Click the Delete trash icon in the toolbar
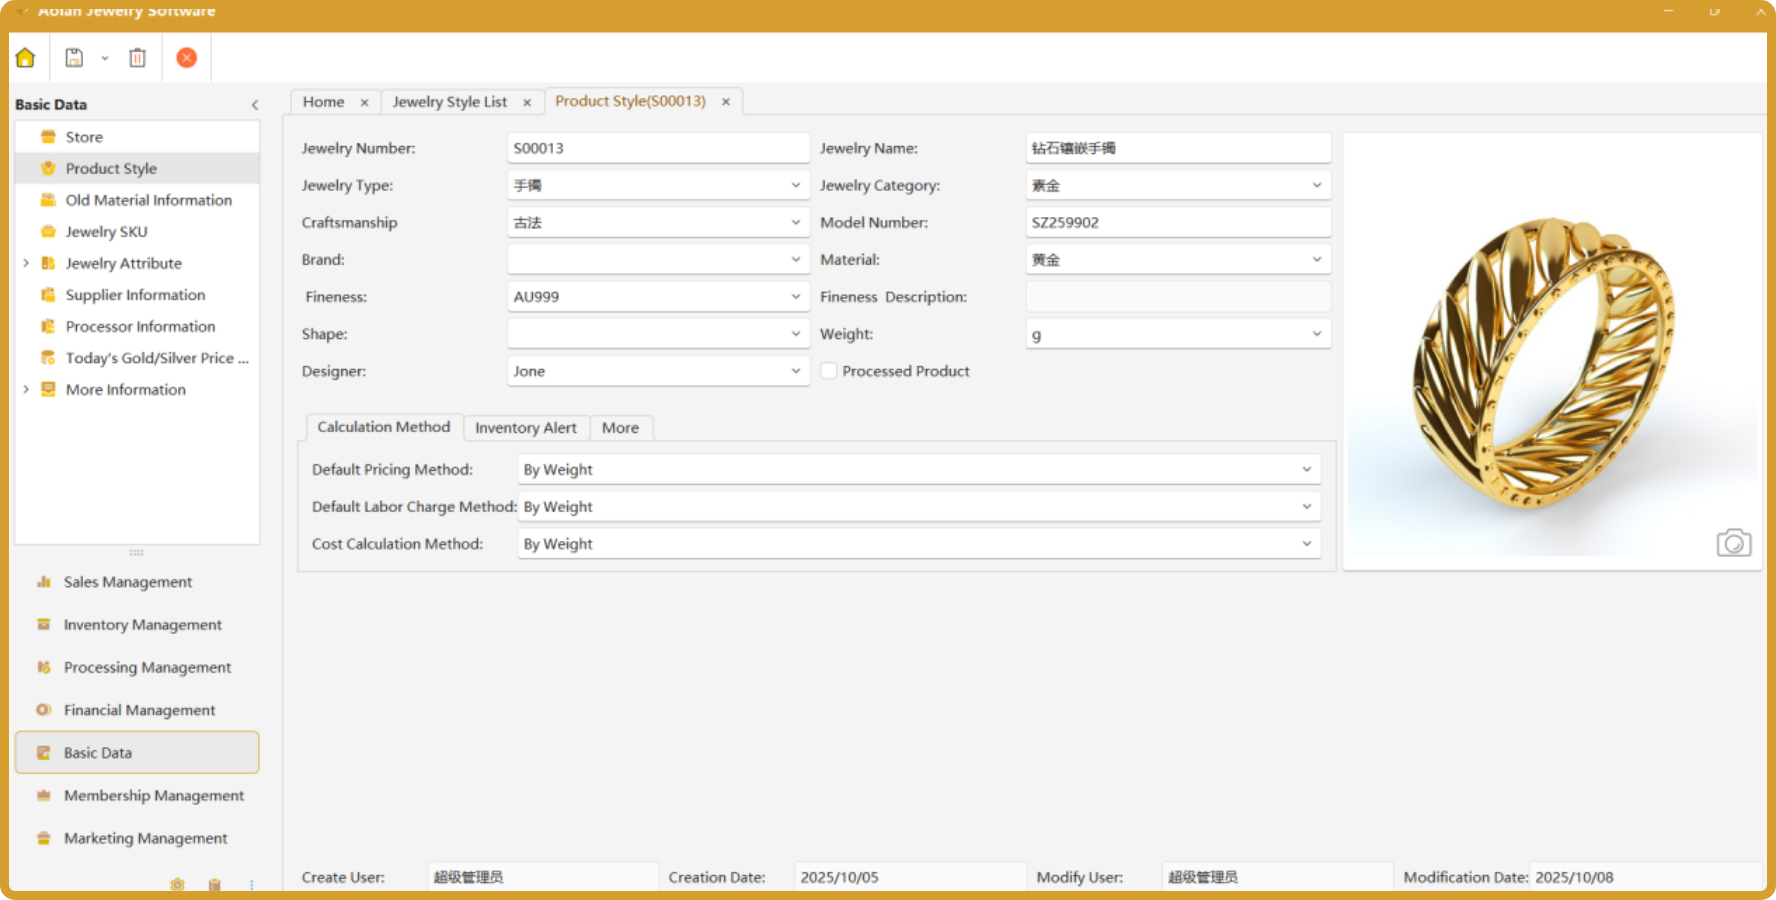Image resolution: width=1776 pixels, height=900 pixels. click(x=137, y=58)
